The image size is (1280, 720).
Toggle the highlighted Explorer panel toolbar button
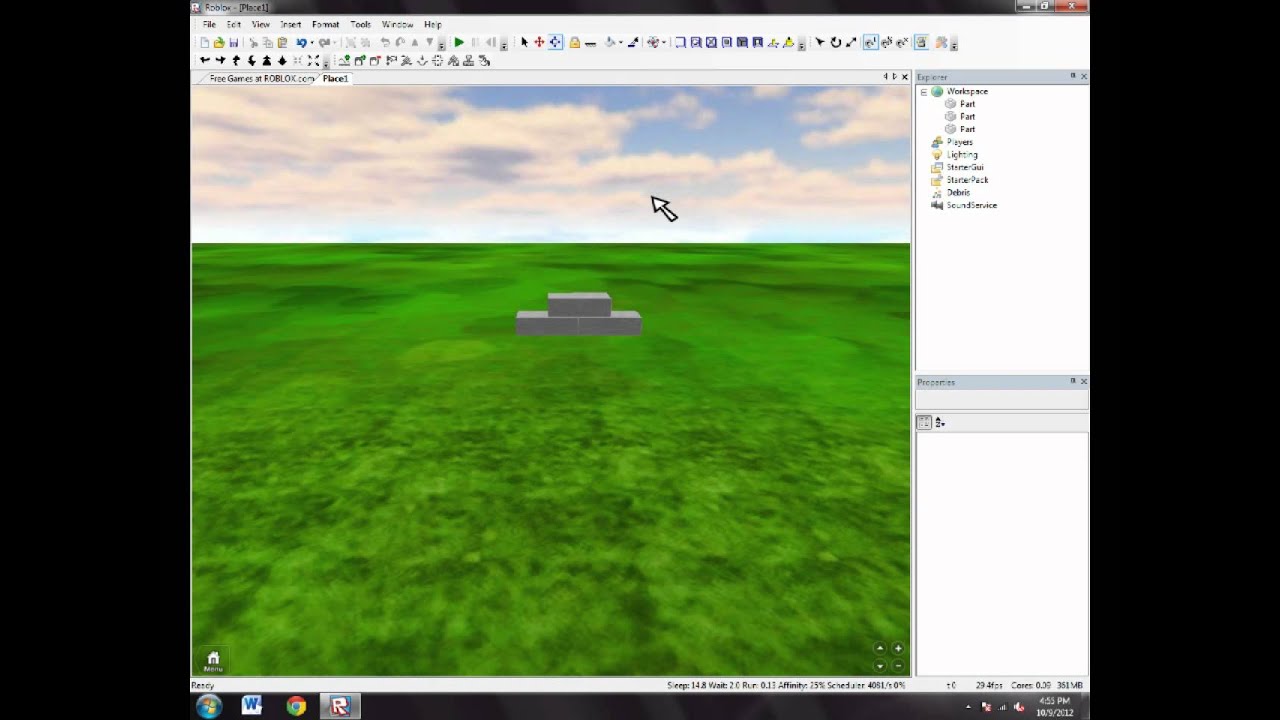[921, 43]
